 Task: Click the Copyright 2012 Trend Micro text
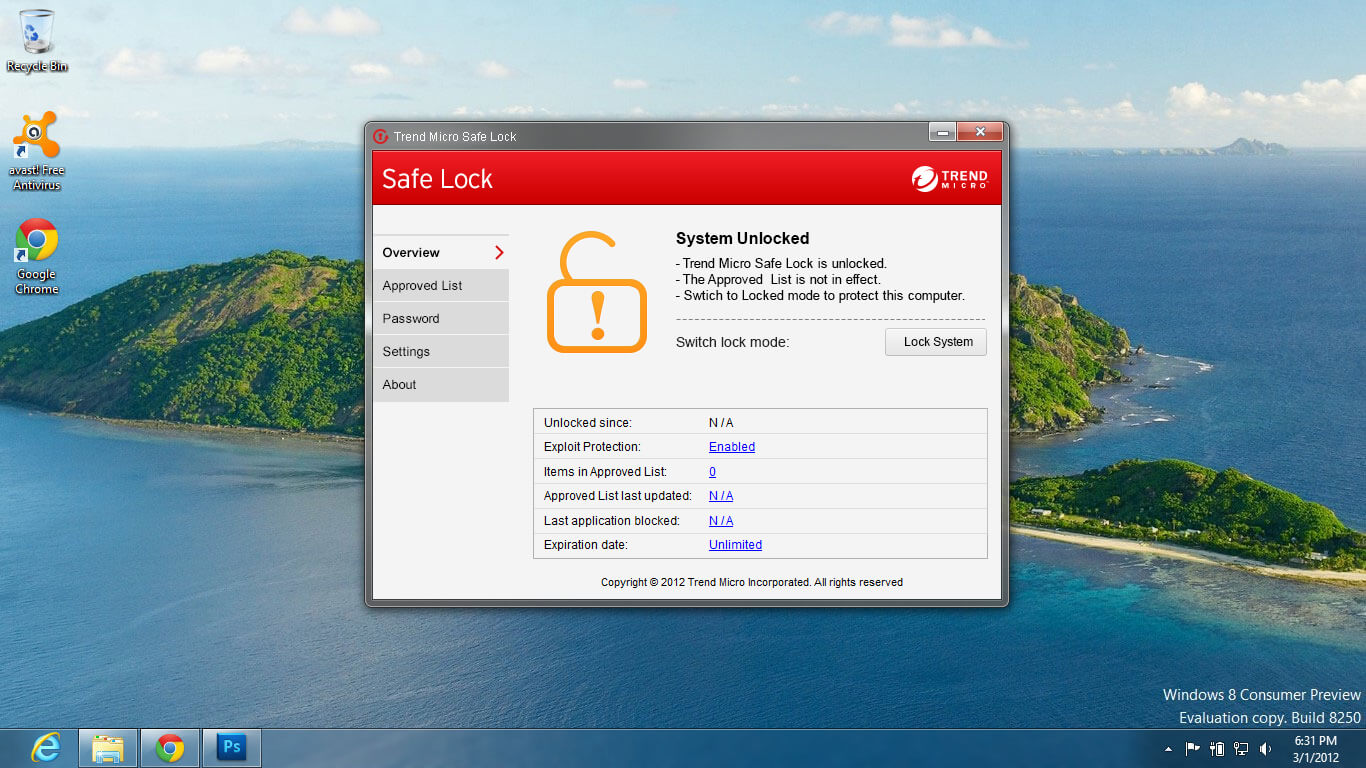752,582
